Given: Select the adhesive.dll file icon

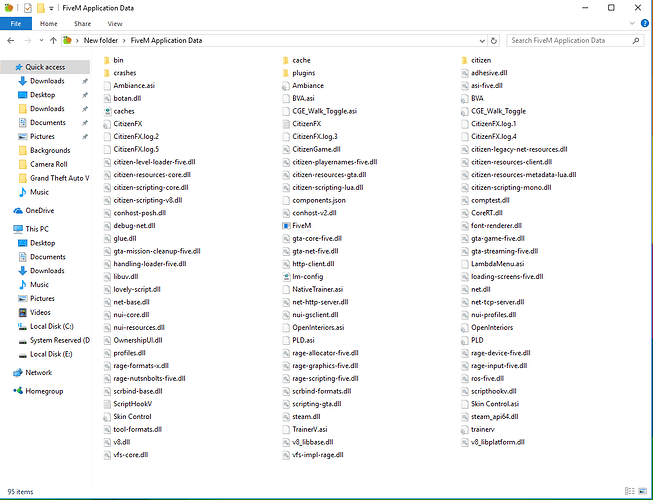Looking at the screenshot, I should coord(464,73).
